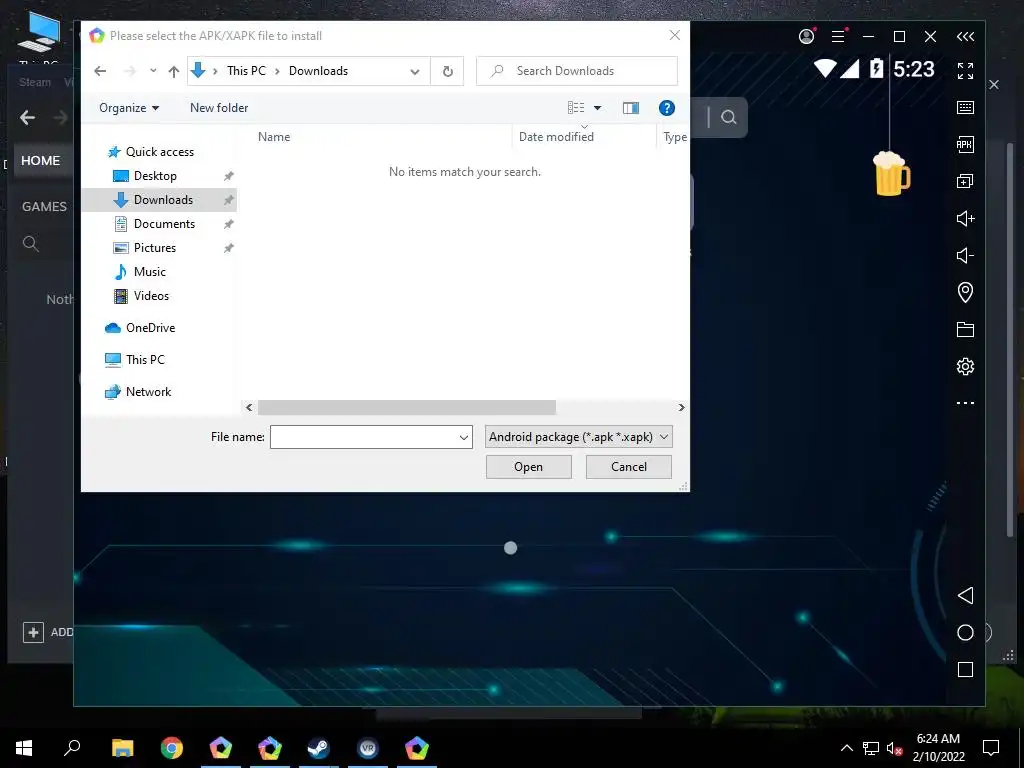This screenshot has width=1024, height=768.
Task: Tap the Android home circle button
Action: click(965, 632)
